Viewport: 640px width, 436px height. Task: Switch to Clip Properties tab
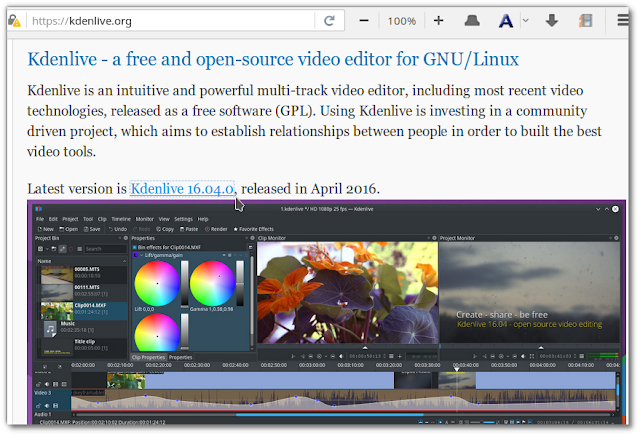click(148, 357)
